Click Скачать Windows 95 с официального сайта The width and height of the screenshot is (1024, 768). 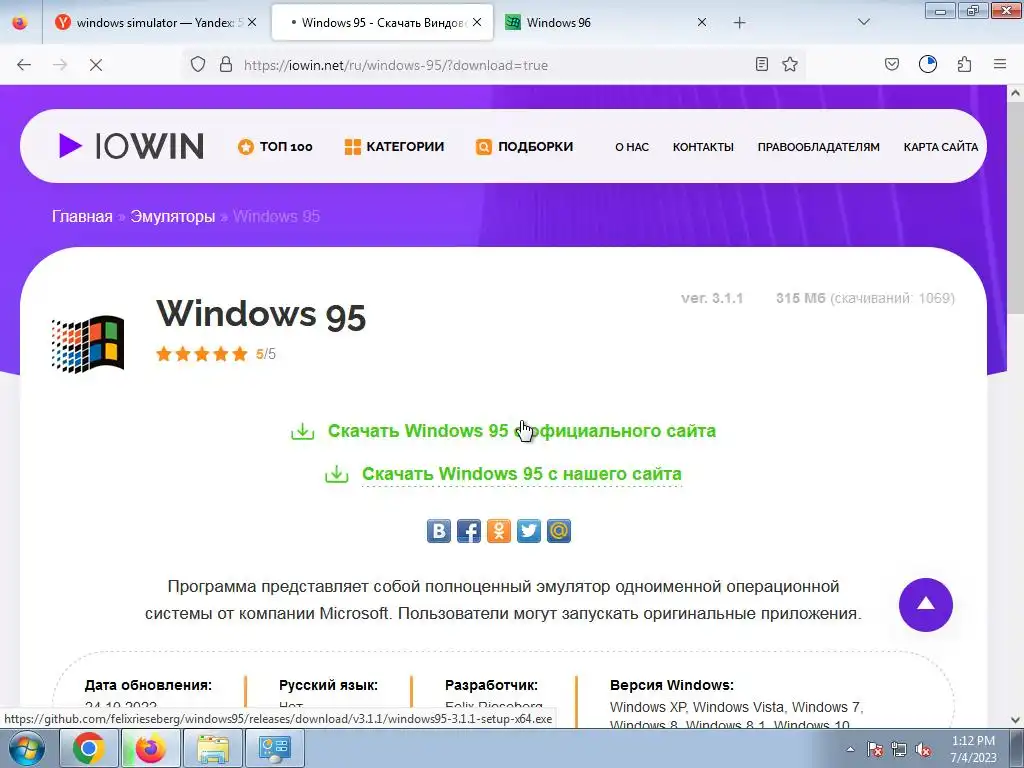(504, 431)
